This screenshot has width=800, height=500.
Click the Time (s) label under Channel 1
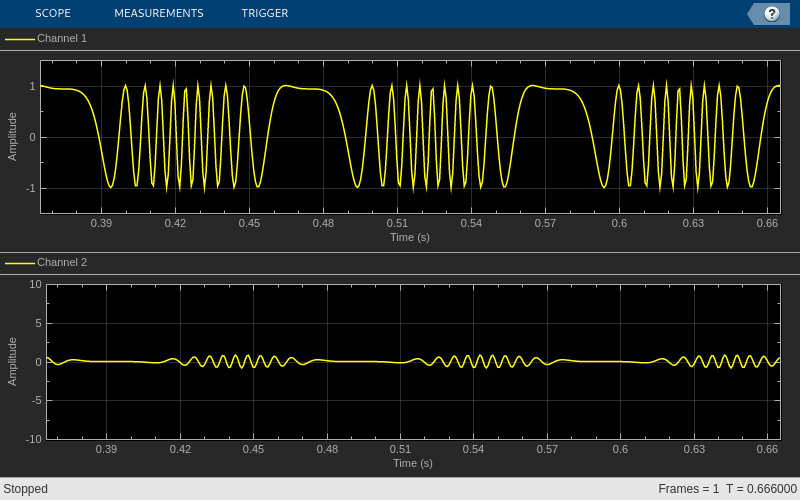click(410, 237)
